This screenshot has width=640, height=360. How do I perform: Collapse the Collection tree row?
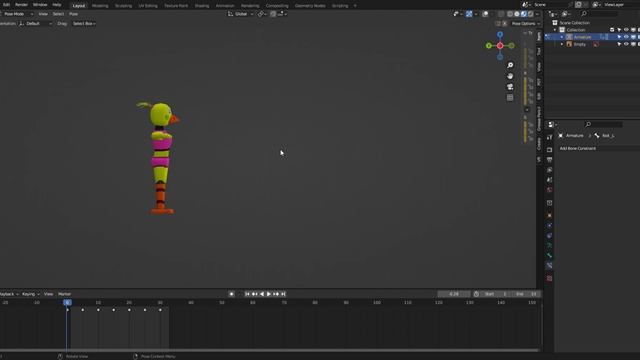coord(555,30)
